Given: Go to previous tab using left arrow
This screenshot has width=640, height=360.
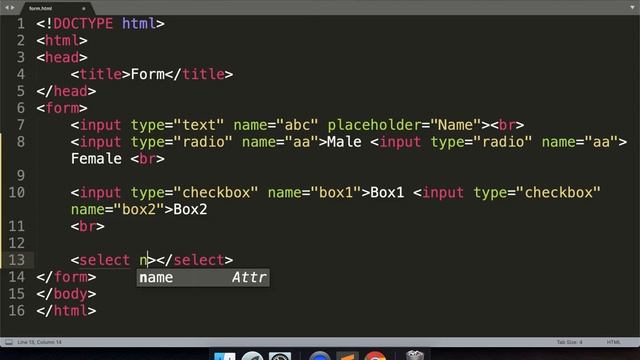Looking at the screenshot, I should [6, 8].
